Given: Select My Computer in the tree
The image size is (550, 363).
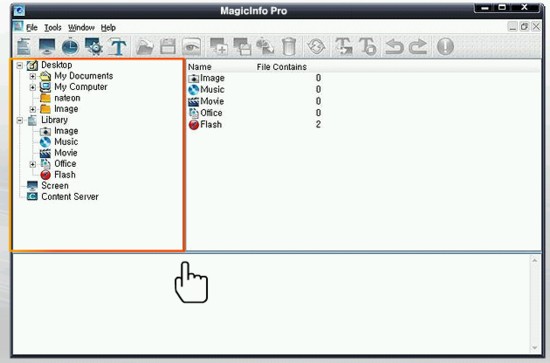Looking at the screenshot, I should pyautogui.click(x=81, y=87).
